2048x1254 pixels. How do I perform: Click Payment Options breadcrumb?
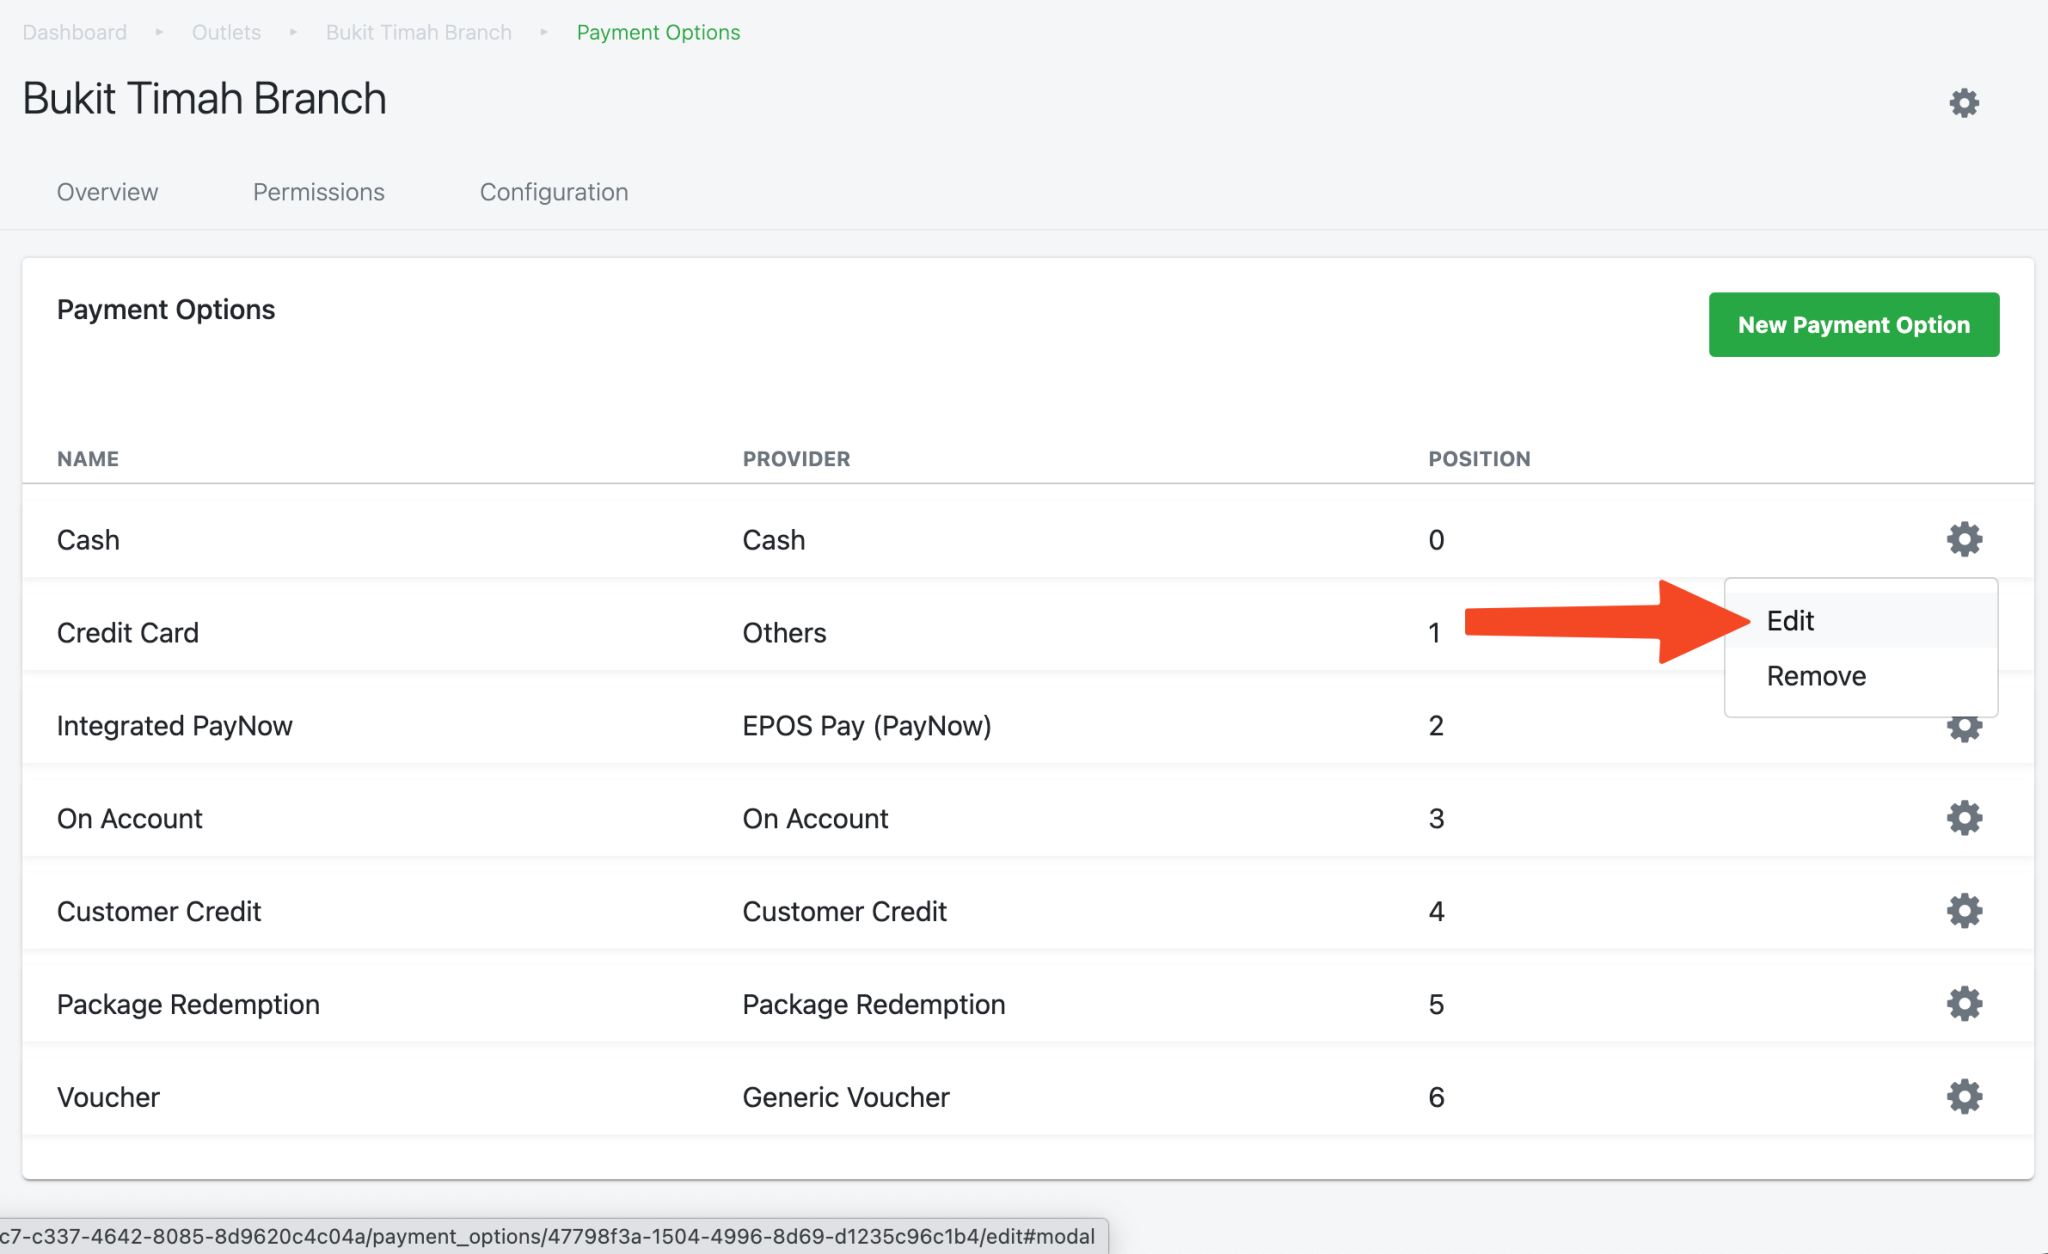658,32
